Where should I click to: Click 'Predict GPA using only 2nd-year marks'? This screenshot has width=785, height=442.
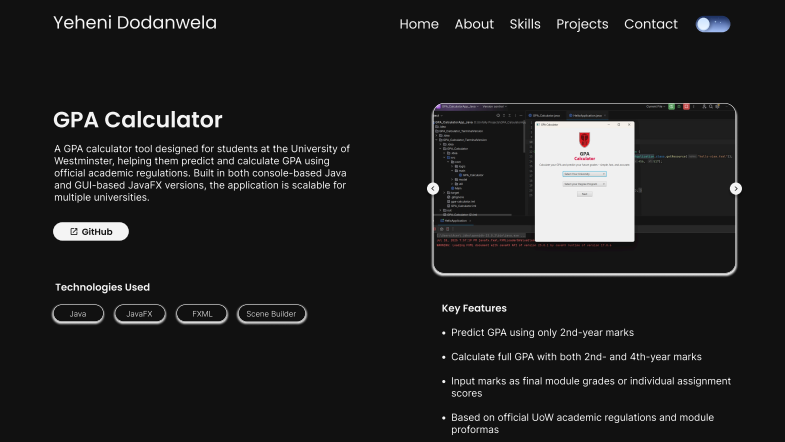(x=542, y=332)
